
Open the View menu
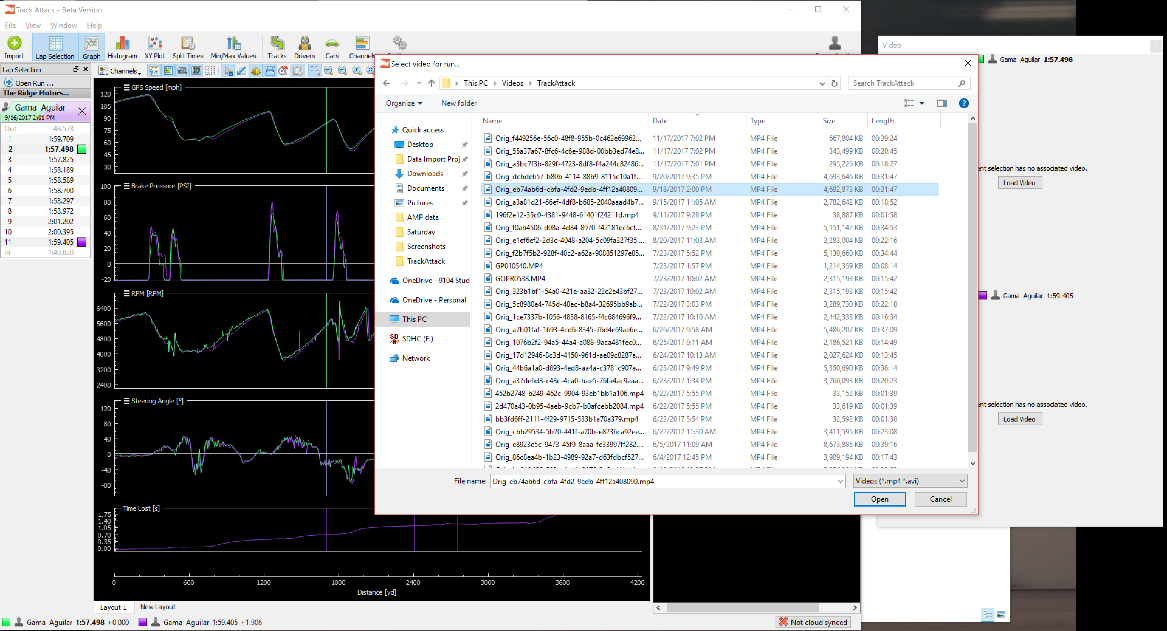(33, 25)
